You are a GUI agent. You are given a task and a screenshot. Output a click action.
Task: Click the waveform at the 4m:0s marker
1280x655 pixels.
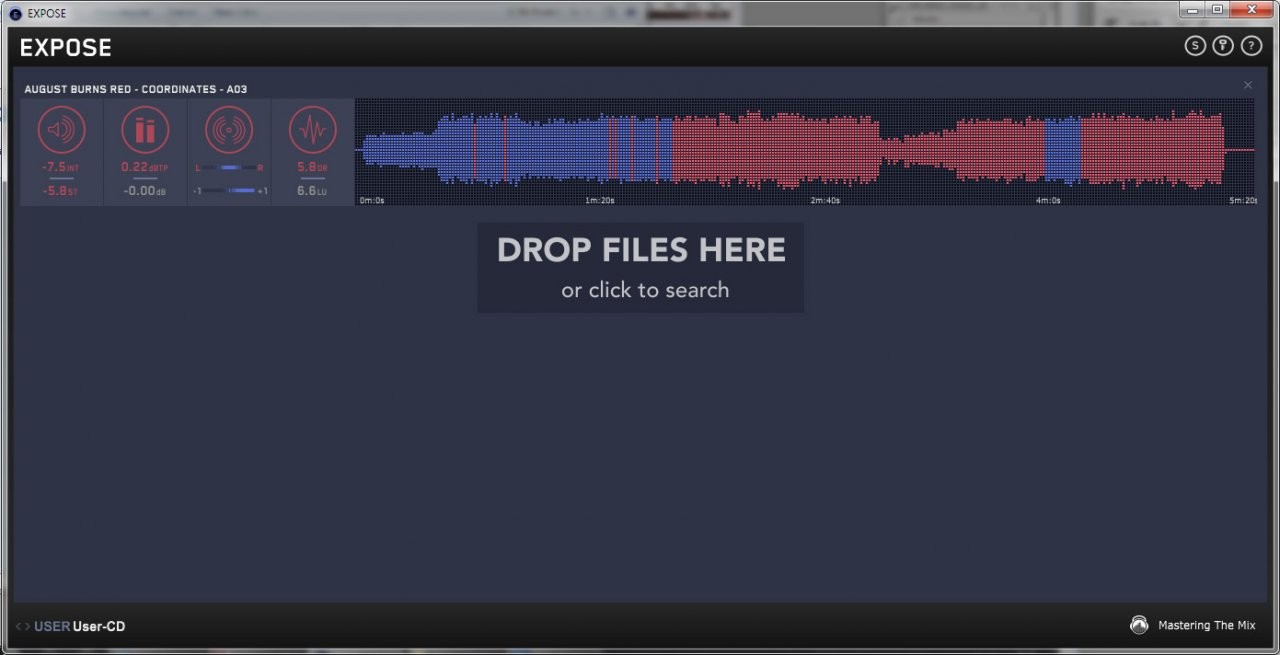point(1048,200)
